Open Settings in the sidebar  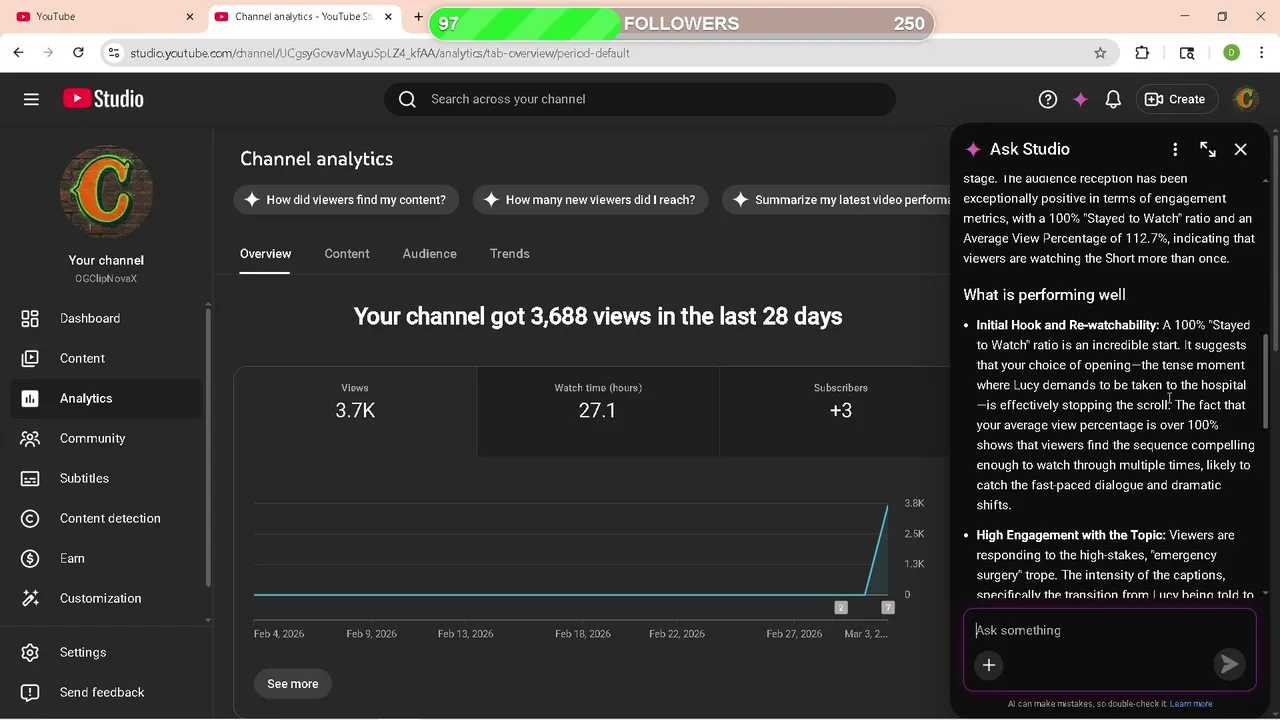pyautogui.click(x=106, y=652)
